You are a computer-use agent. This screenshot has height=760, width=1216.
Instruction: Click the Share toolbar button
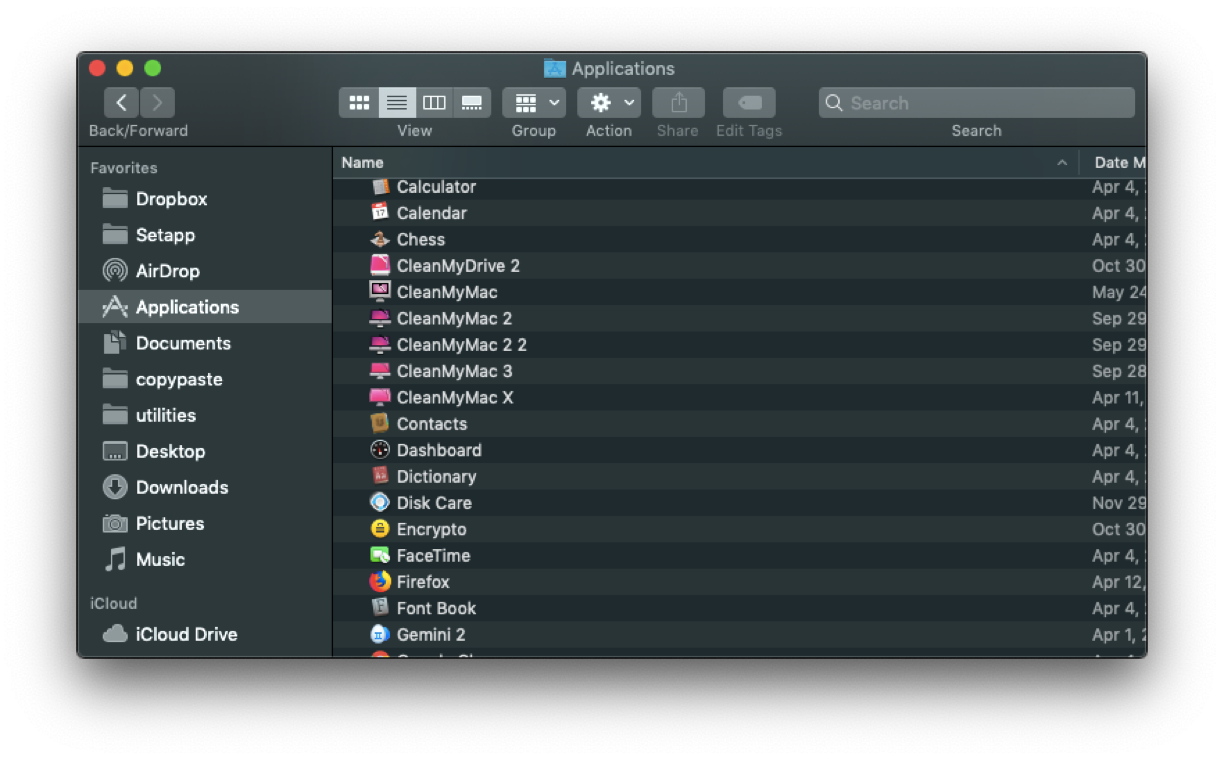(x=678, y=103)
